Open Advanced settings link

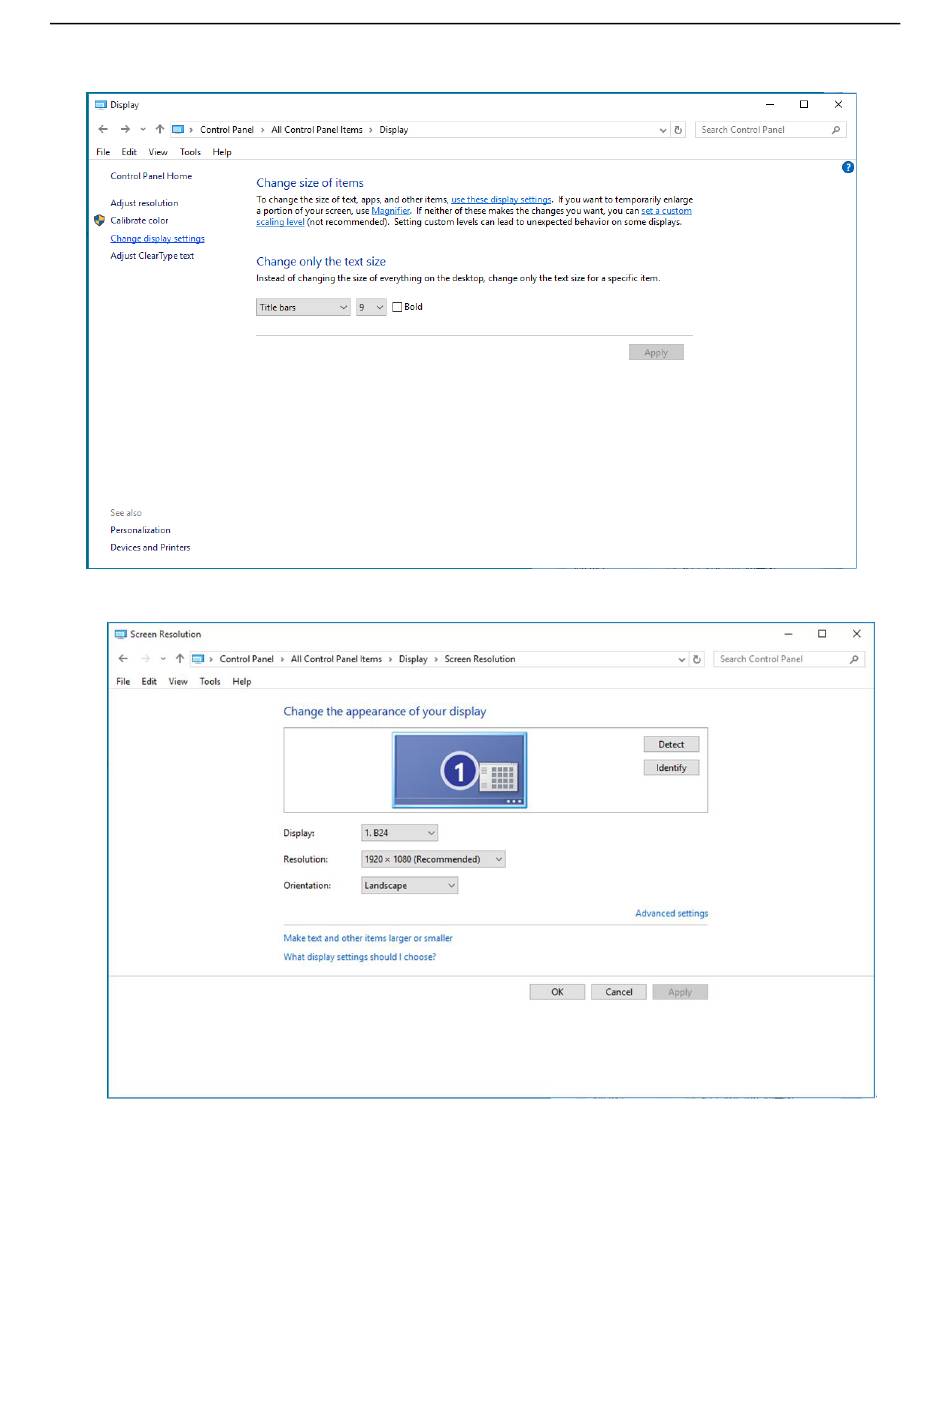click(672, 913)
